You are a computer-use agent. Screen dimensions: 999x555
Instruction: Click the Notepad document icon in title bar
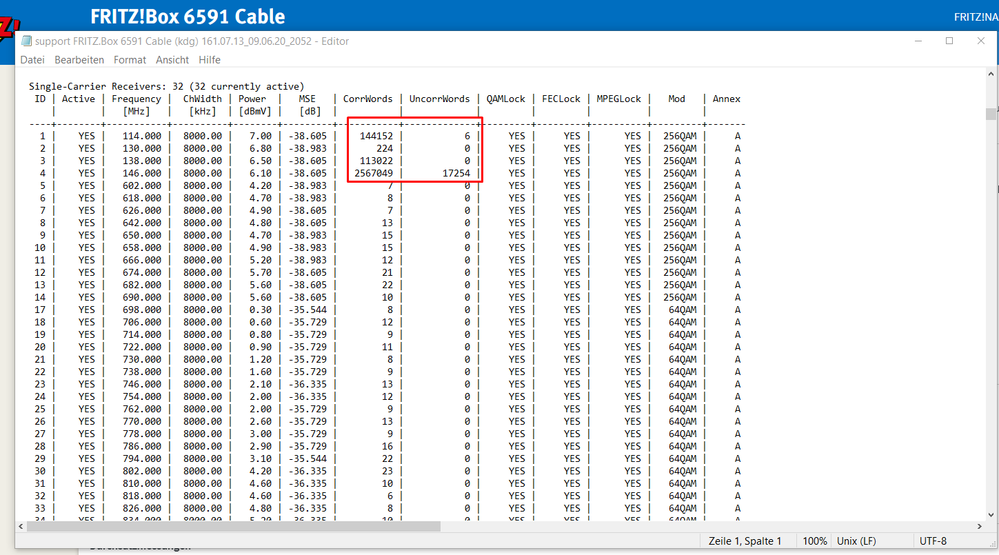(26, 41)
